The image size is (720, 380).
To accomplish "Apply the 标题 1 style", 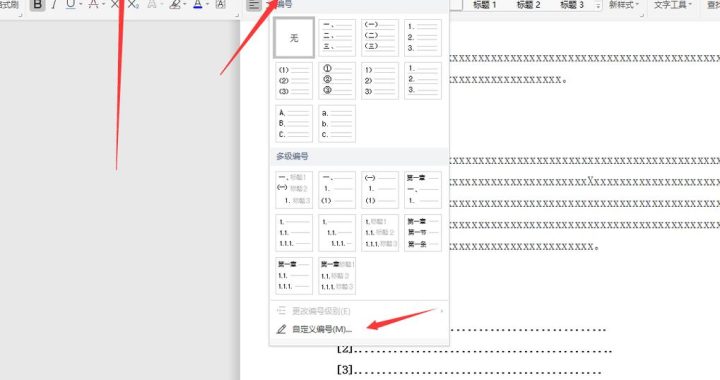I will 485,5.
